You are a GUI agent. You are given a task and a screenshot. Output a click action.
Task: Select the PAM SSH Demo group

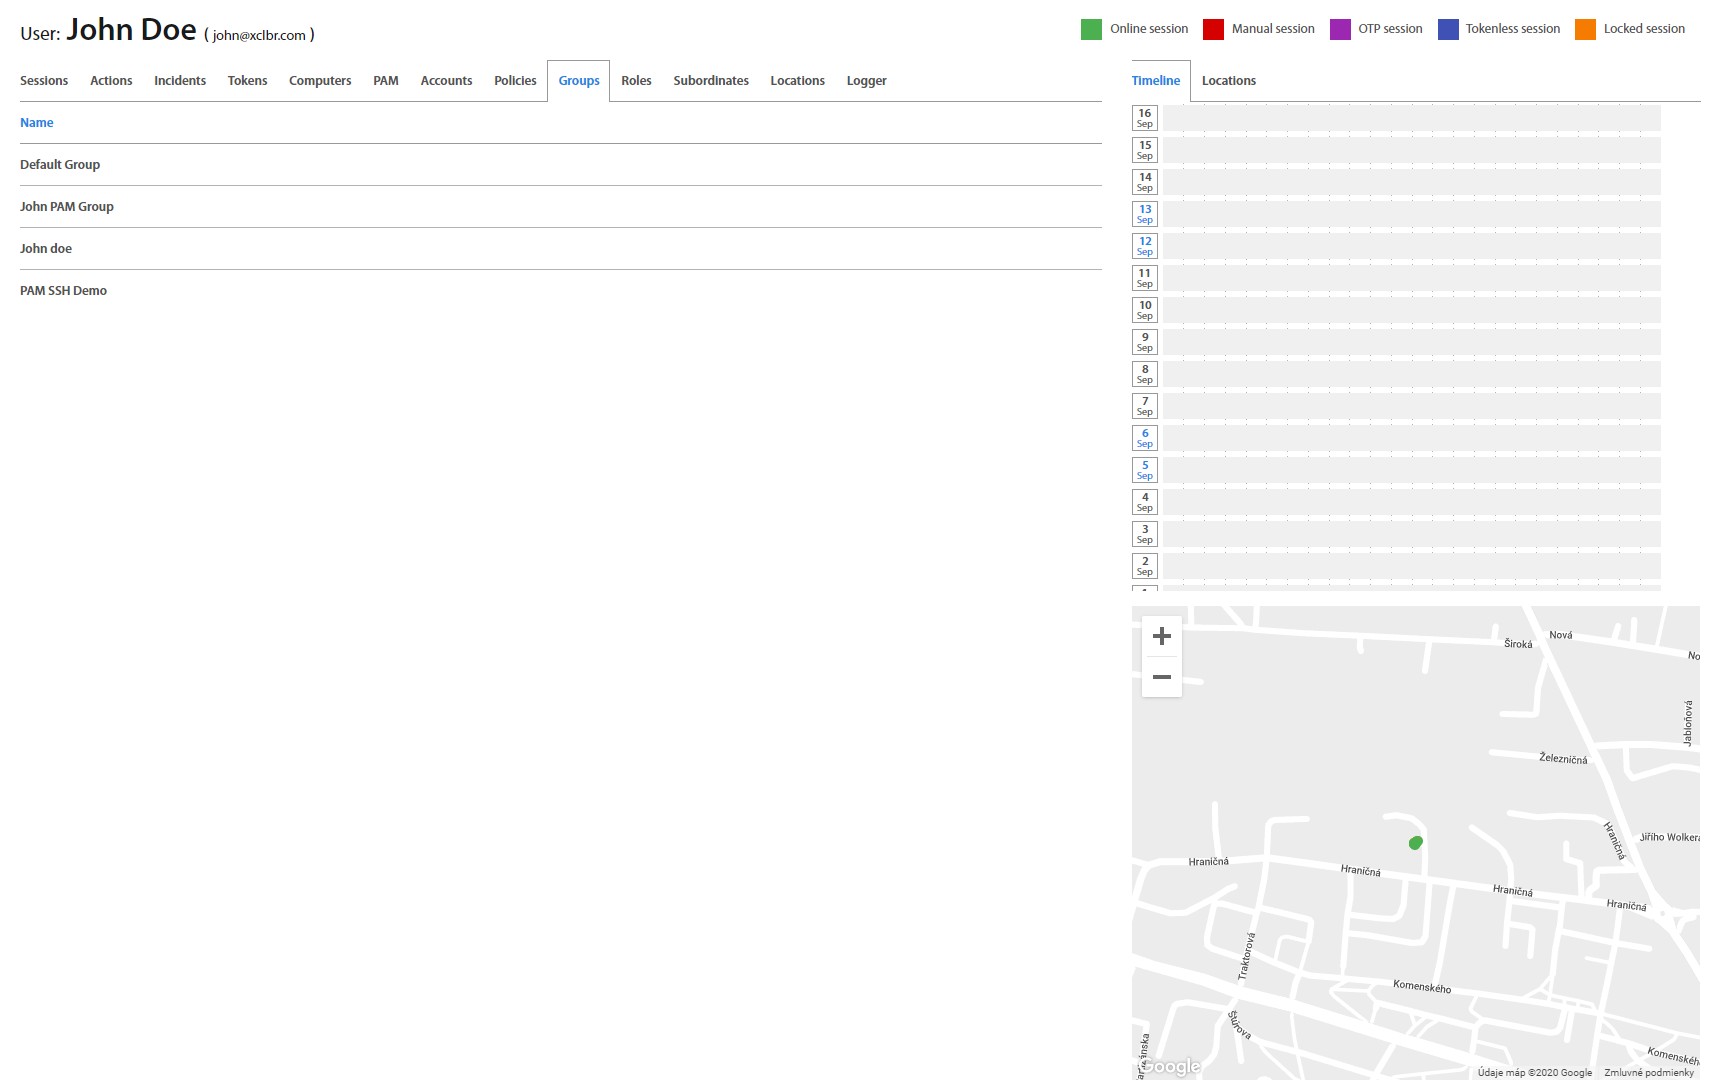63,291
